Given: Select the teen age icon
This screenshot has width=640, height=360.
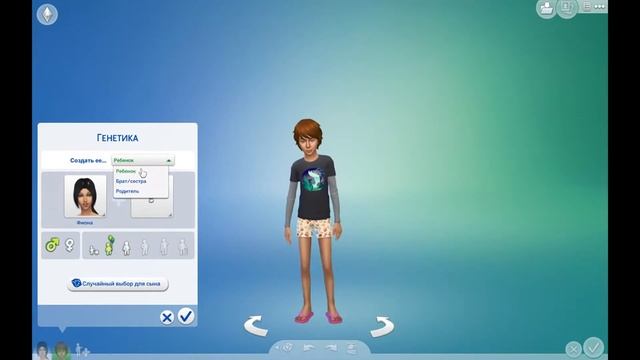Looking at the screenshot, I should click(x=127, y=248).
